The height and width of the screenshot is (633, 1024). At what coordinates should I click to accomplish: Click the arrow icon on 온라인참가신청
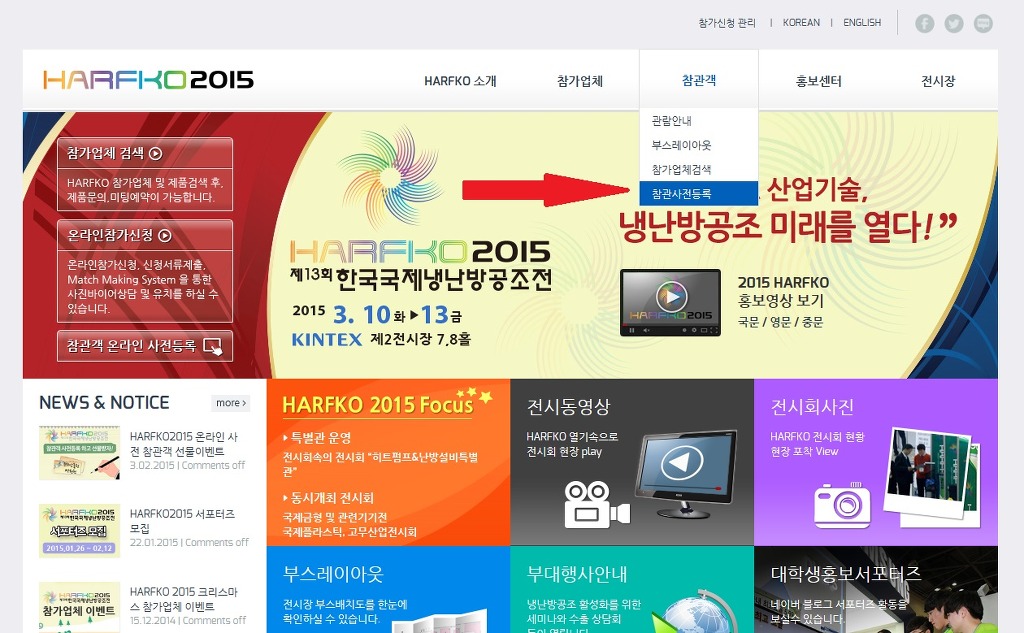[165, 236]
